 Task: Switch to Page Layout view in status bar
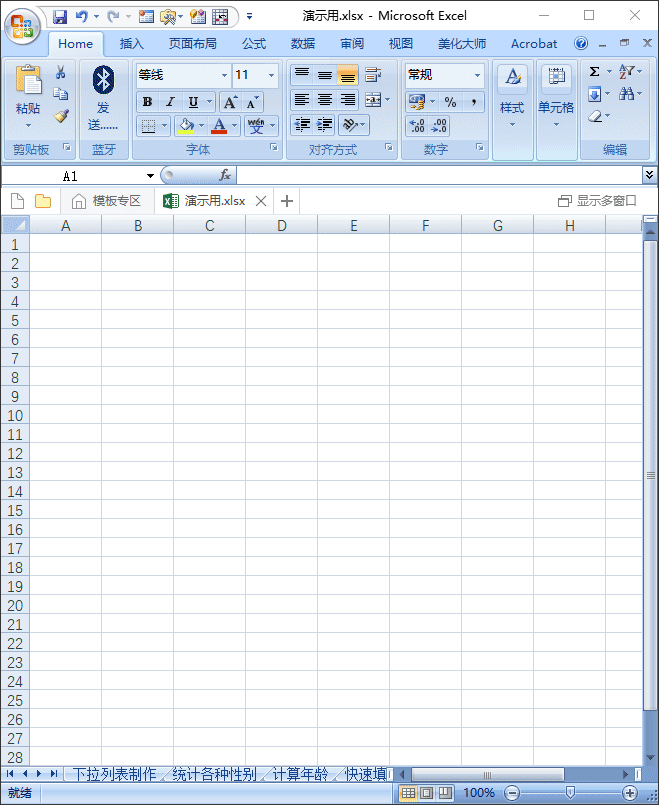(427, 793)
